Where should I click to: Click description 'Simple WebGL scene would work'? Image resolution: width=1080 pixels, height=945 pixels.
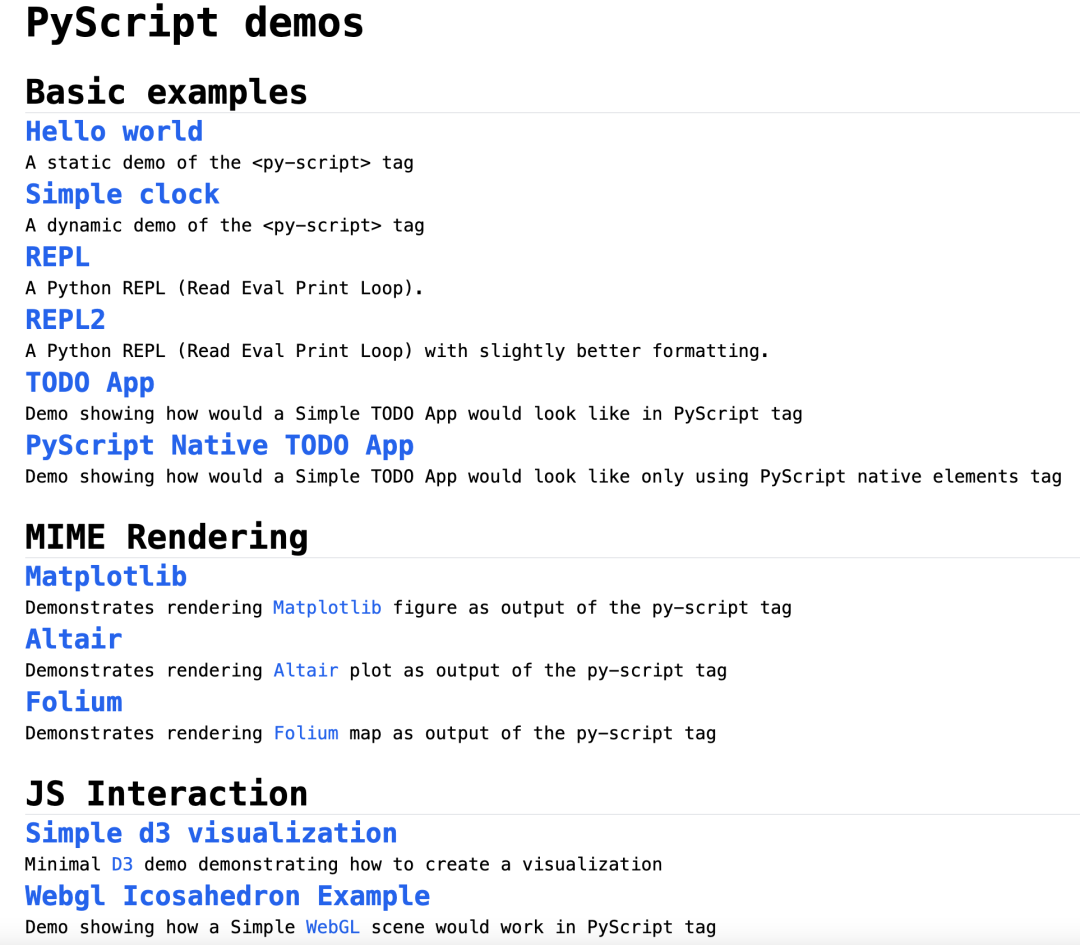(x=371, y=927)
